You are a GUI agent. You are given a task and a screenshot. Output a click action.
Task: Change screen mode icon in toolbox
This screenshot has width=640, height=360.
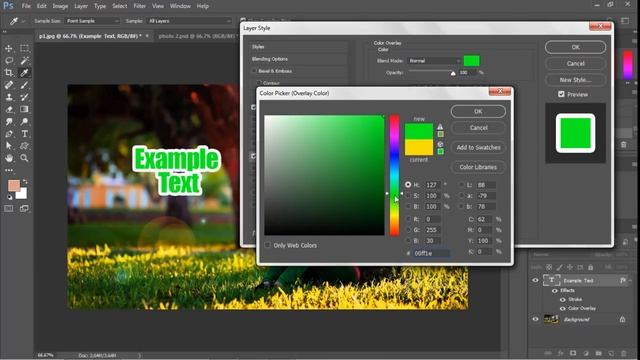(x=24, y=209)
